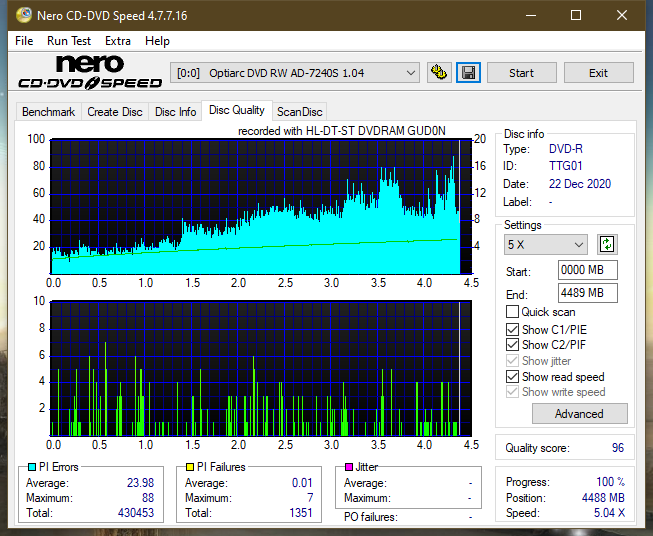The image size is (653, 536).
Task: Uncheck Show C2/PIF
Action: (512, 345)
